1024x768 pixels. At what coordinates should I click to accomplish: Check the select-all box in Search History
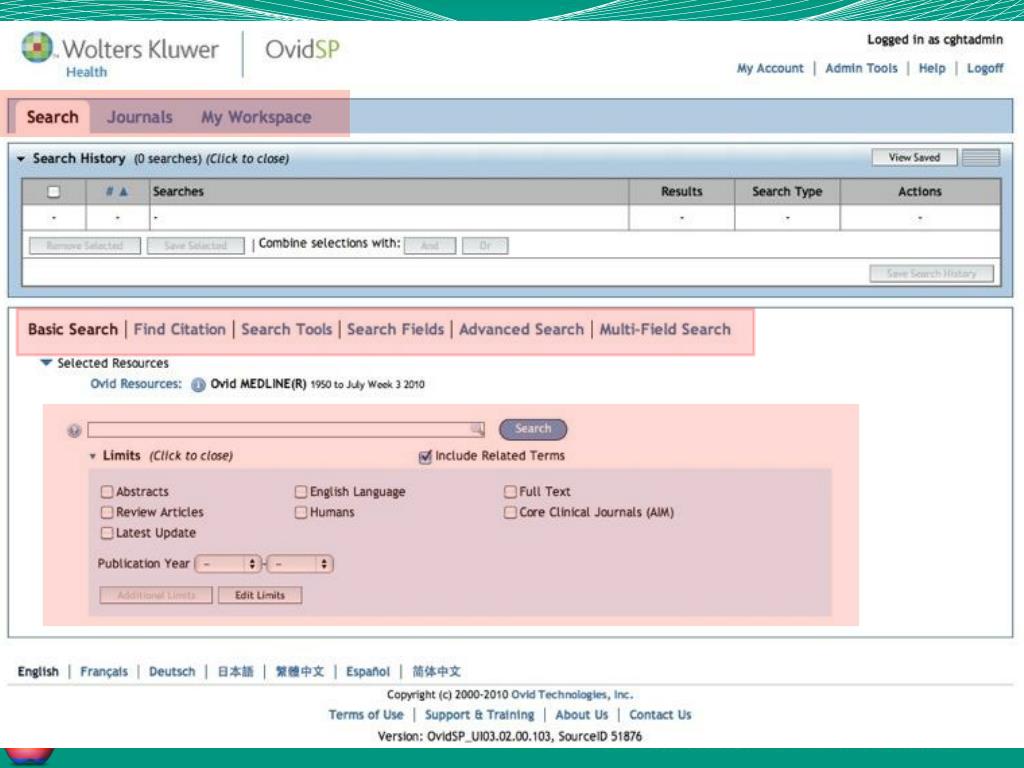54,192
